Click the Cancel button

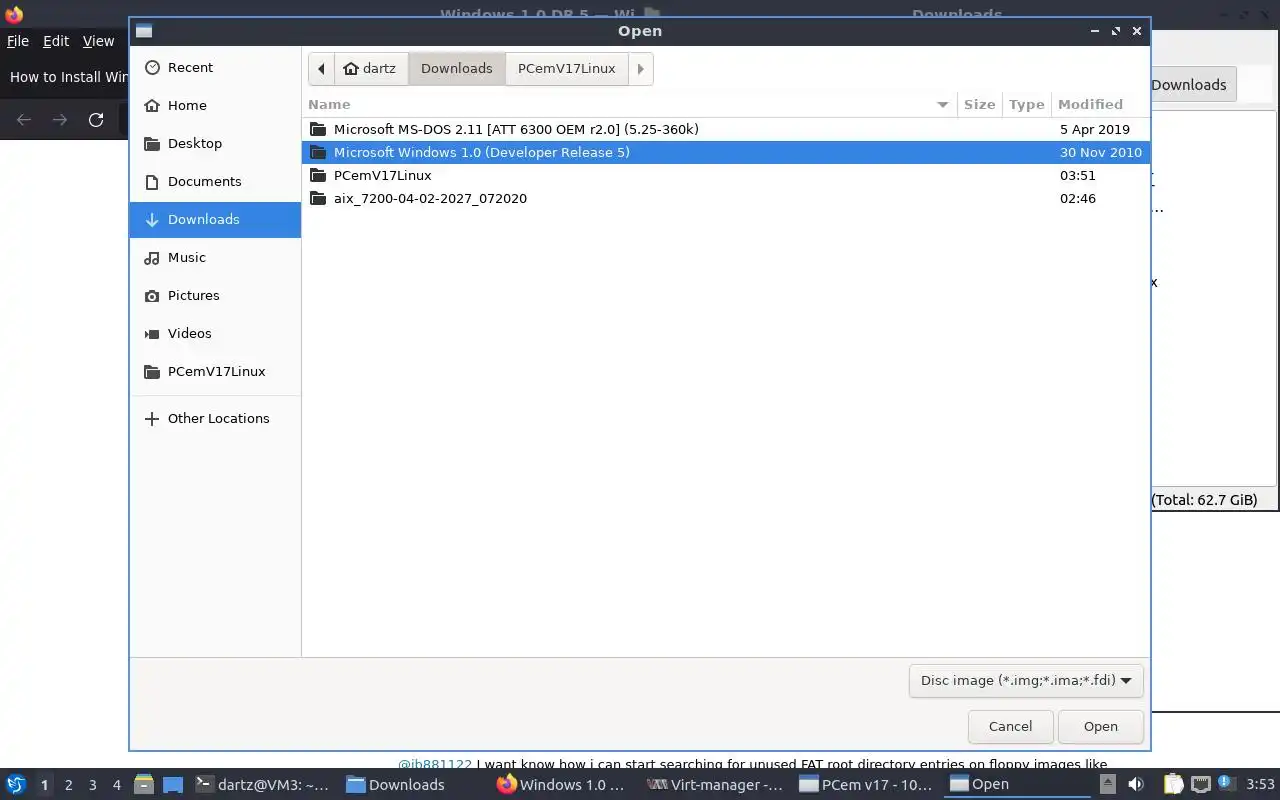1010,726
